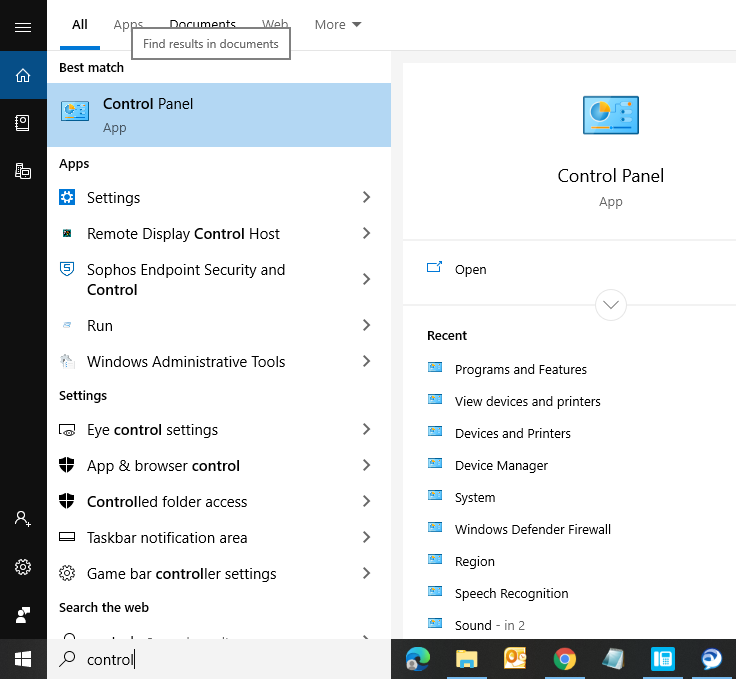Open recent Devices and Printers
Image resolution: width=736 pixels, height=679 pixels.
(513, 433)
